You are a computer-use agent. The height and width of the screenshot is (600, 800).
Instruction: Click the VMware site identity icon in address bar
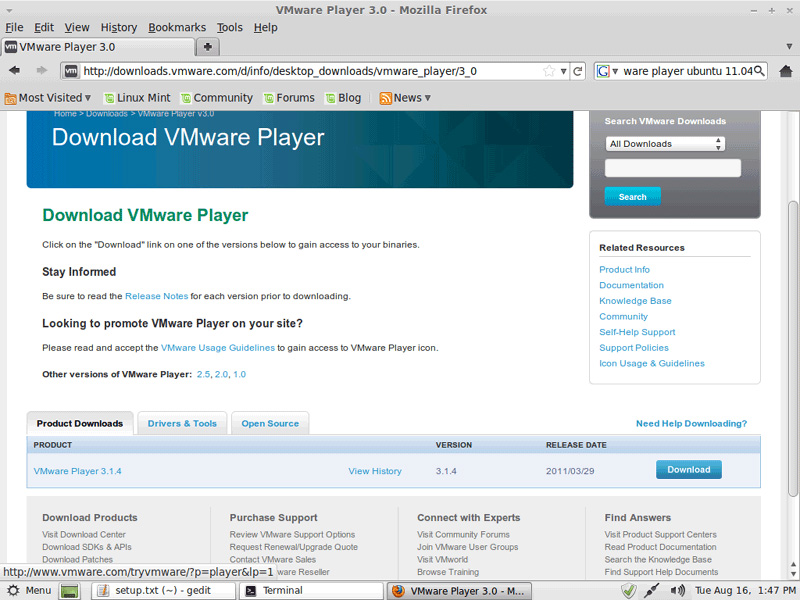(x=70, y=71)
